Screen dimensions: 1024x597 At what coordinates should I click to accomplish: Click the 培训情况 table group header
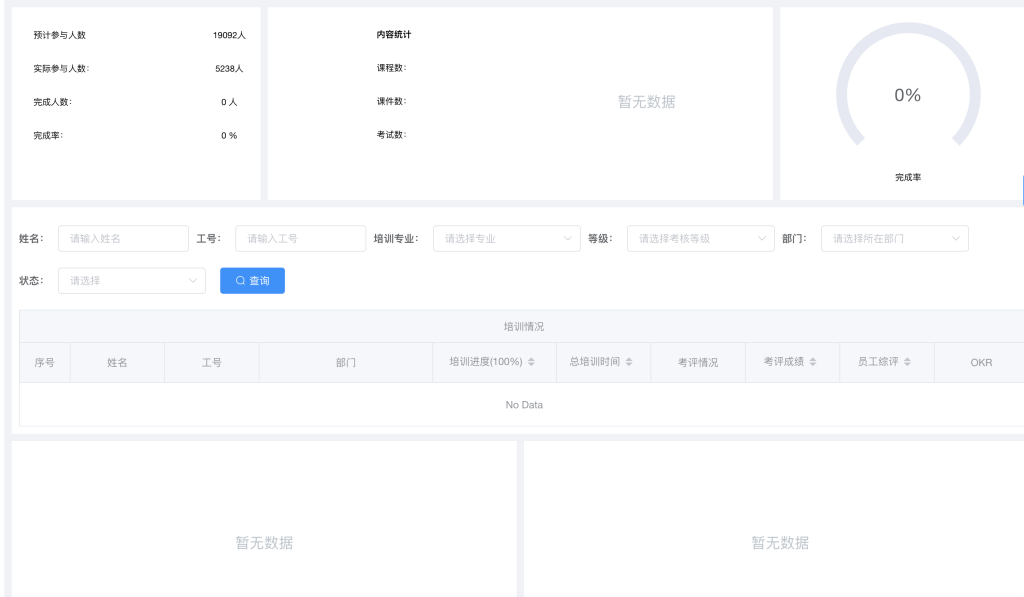point(524,327)
